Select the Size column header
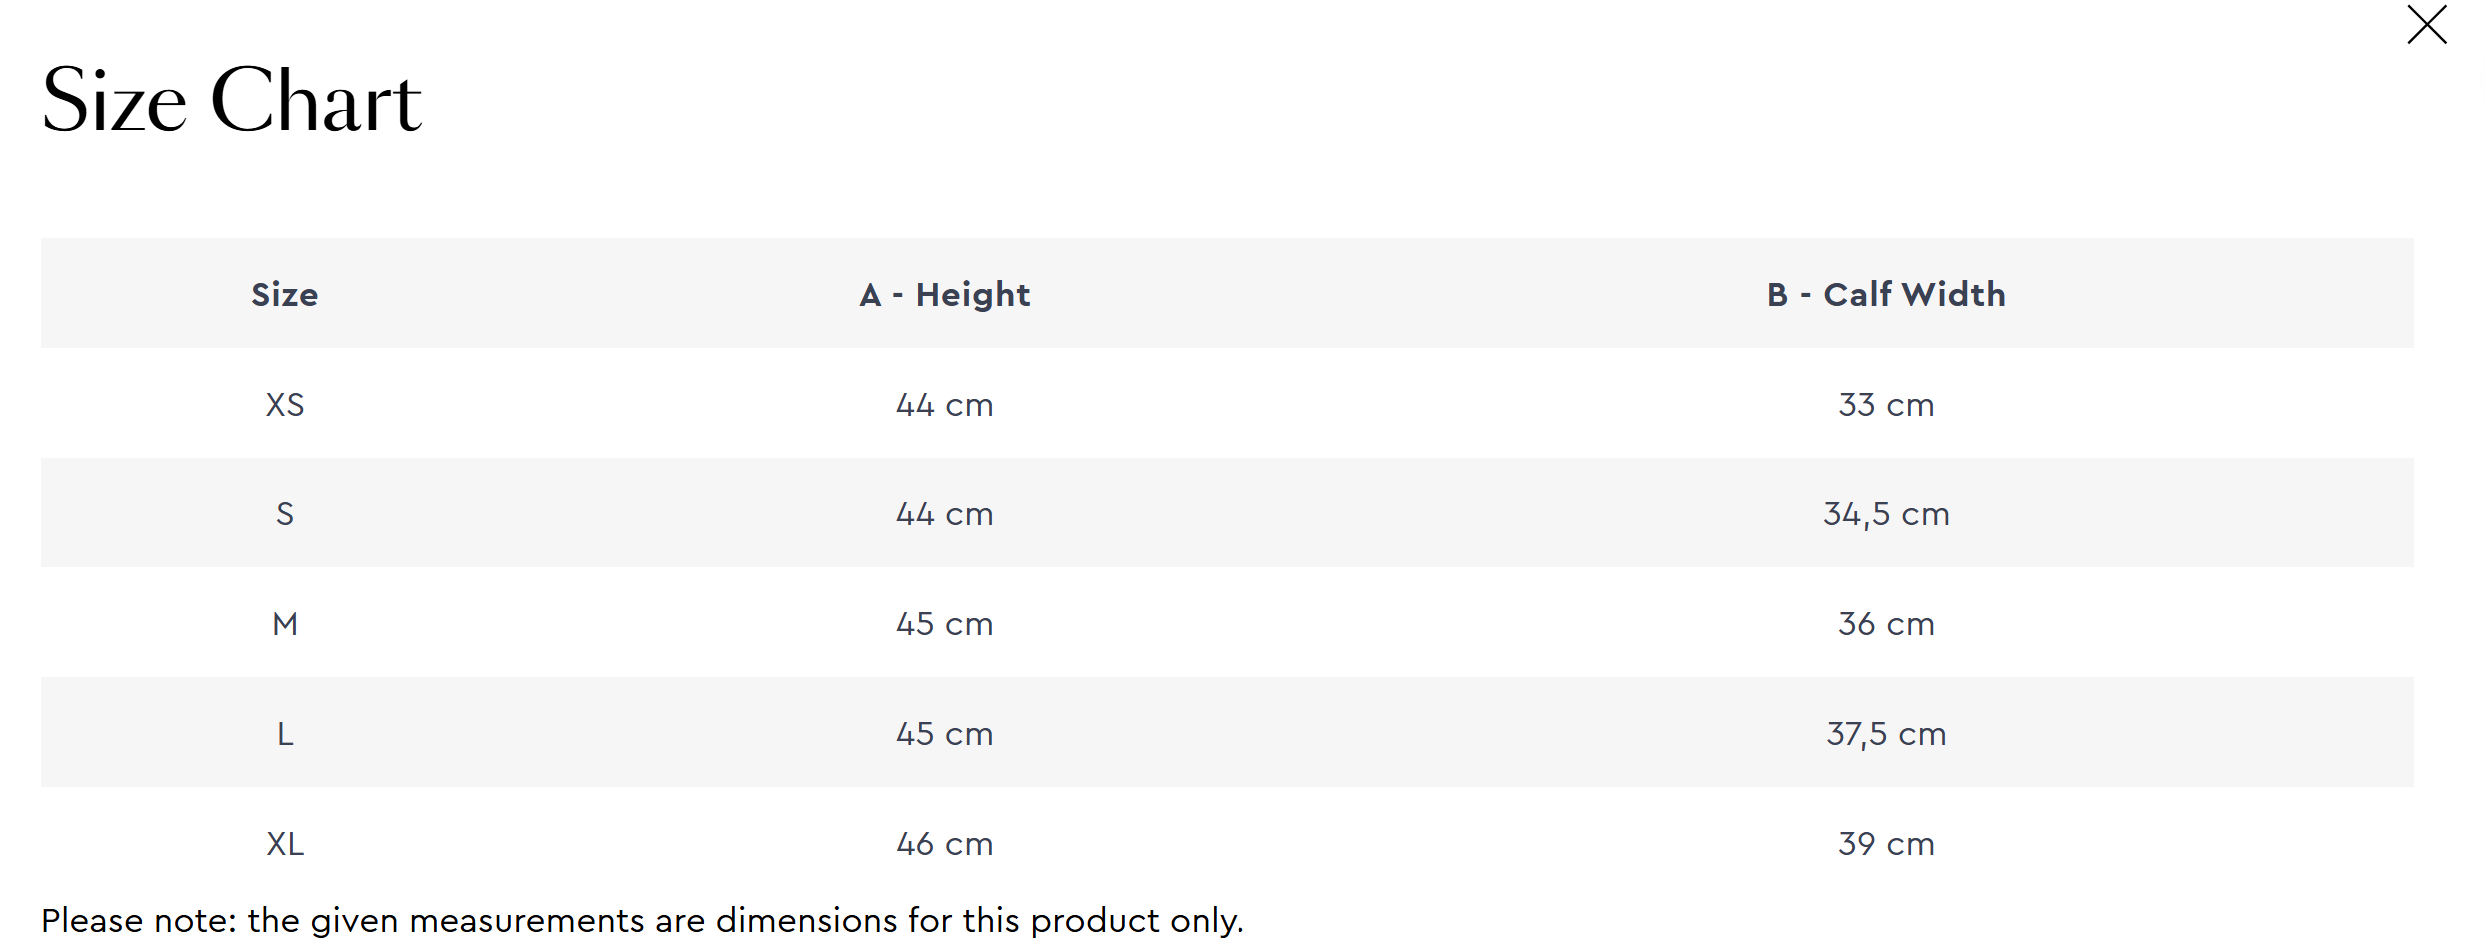 (285, 294)
